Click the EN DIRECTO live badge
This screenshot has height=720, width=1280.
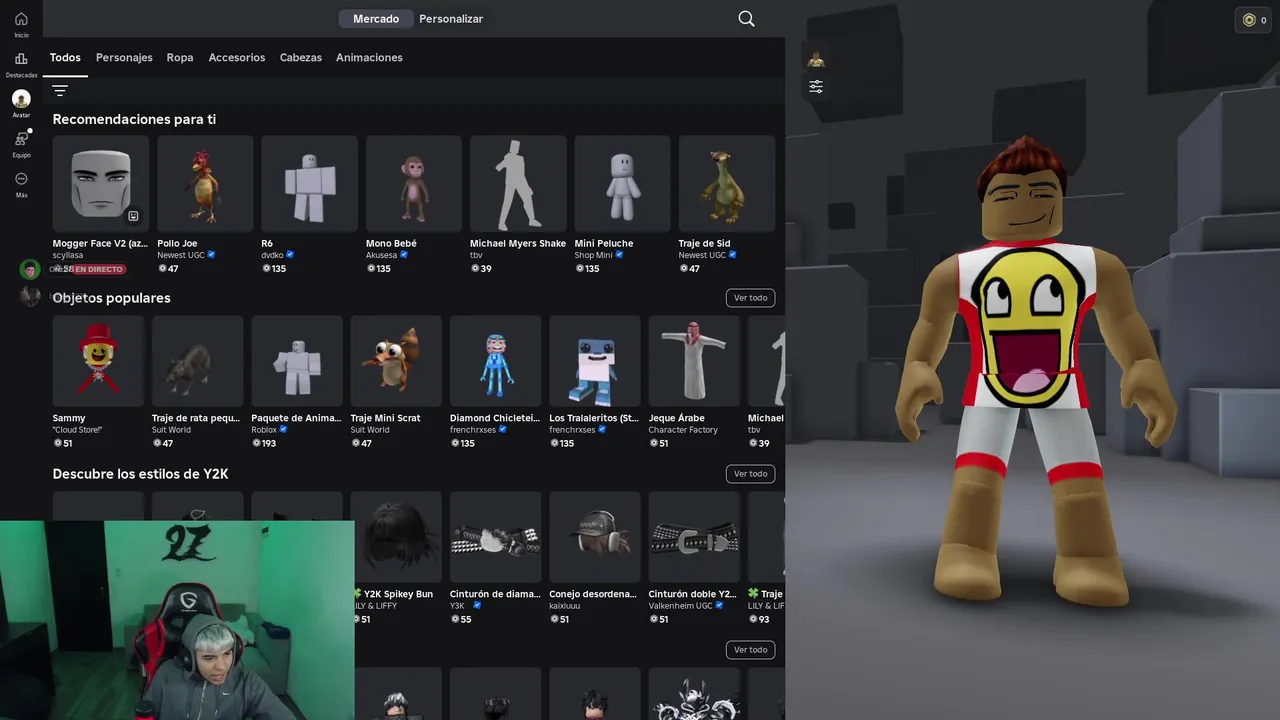click(x=97, y=270)
